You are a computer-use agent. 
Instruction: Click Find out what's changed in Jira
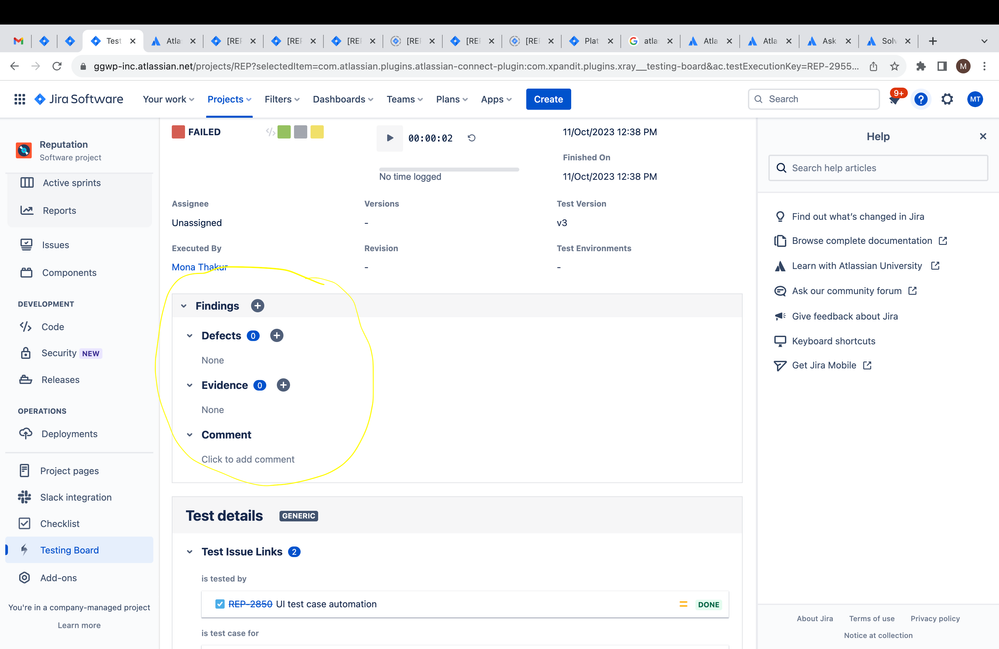tap(858, 217)
